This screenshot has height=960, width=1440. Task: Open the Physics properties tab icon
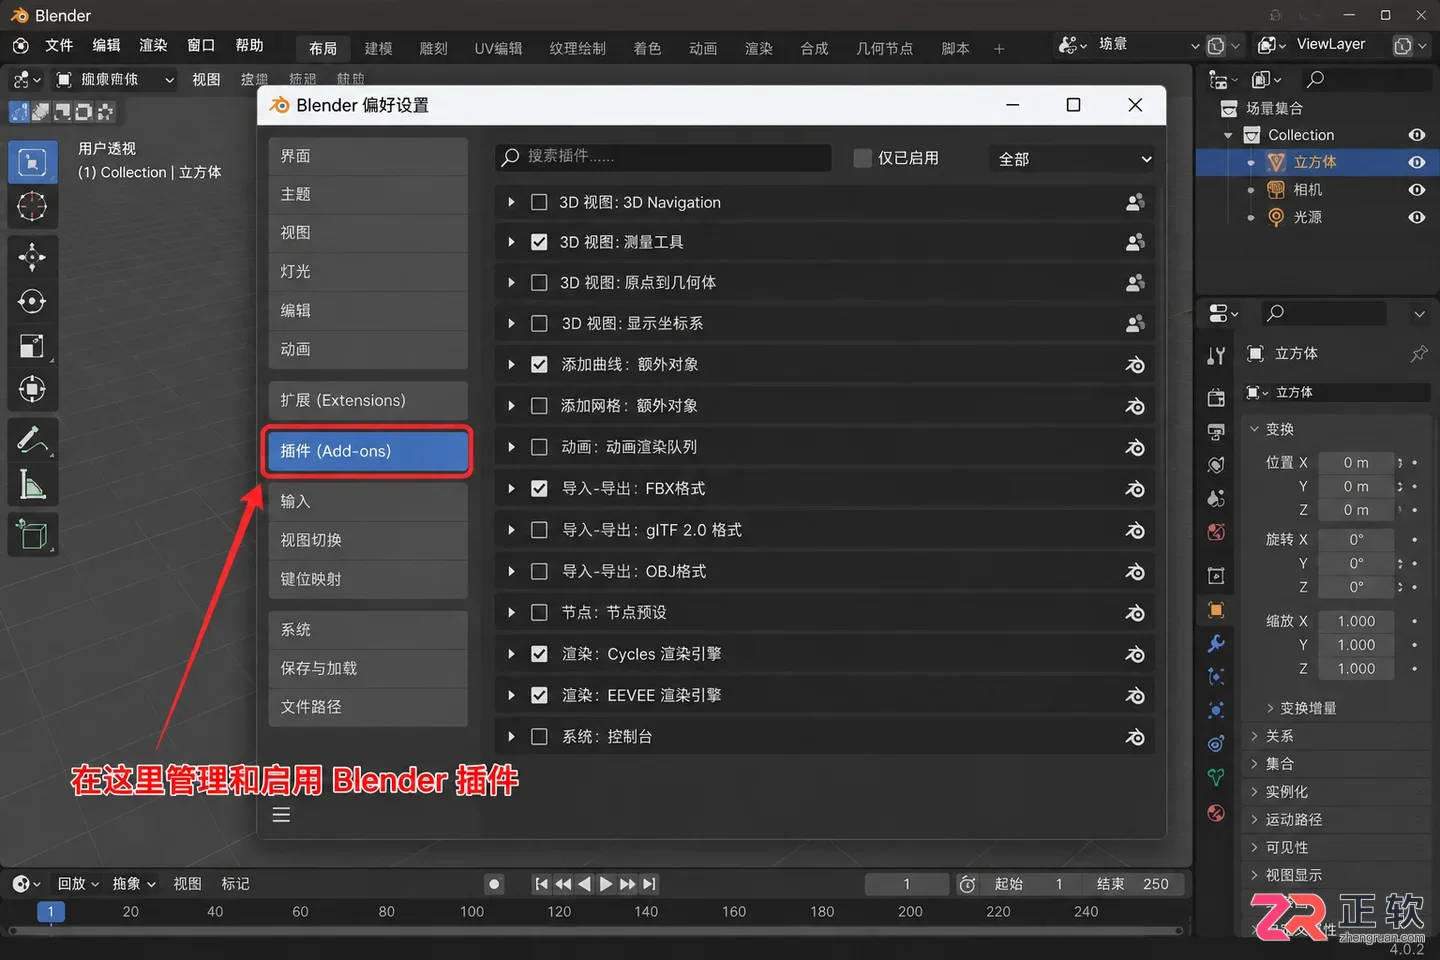[1216, 710]
